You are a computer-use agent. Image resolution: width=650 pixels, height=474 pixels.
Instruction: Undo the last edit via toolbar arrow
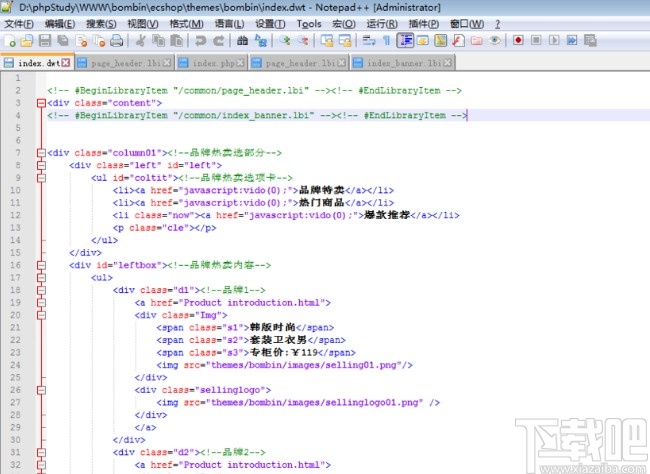click(200, 41)
